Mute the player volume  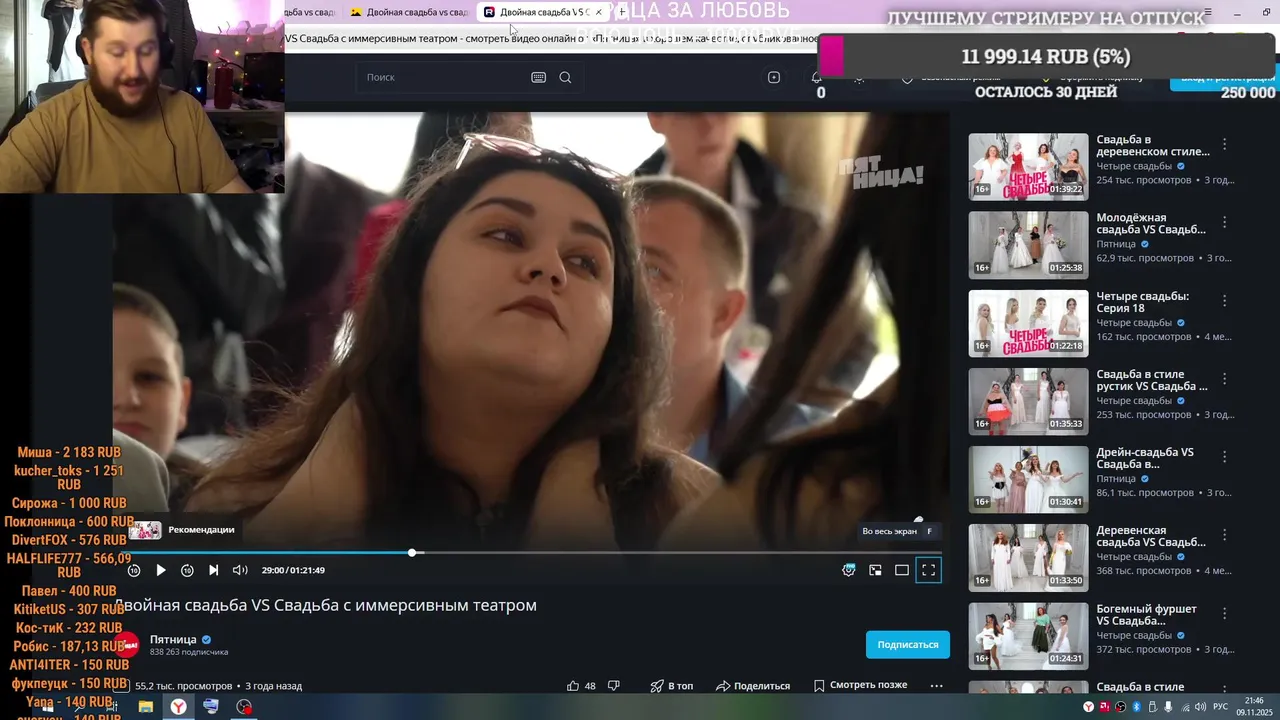240,570
